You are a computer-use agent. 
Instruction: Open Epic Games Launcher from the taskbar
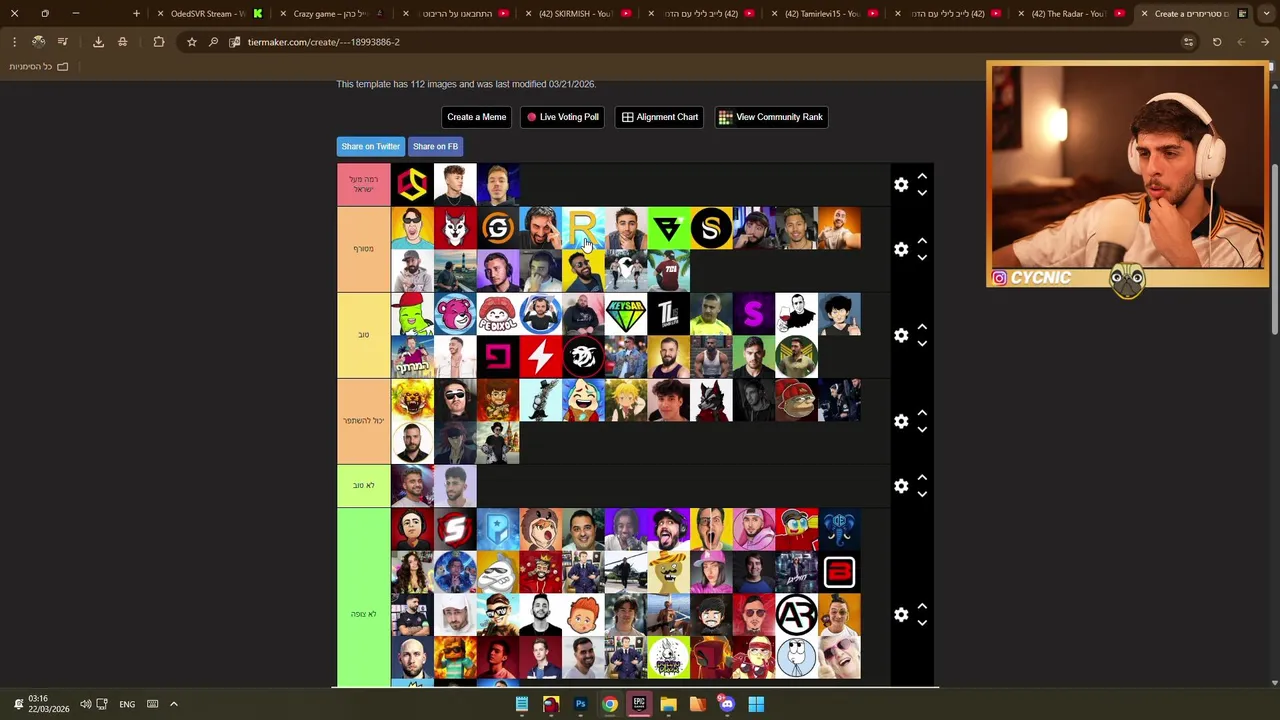click(638, 704)
